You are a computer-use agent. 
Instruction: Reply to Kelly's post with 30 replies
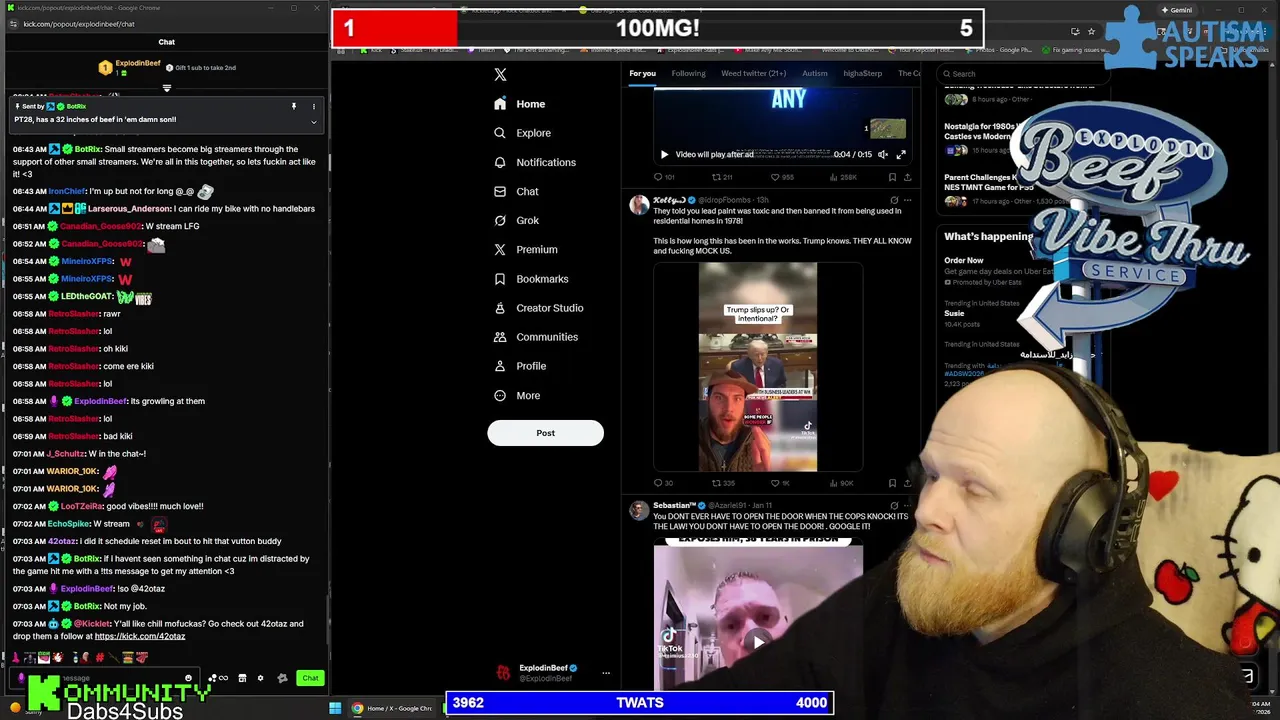pos(664,483)
